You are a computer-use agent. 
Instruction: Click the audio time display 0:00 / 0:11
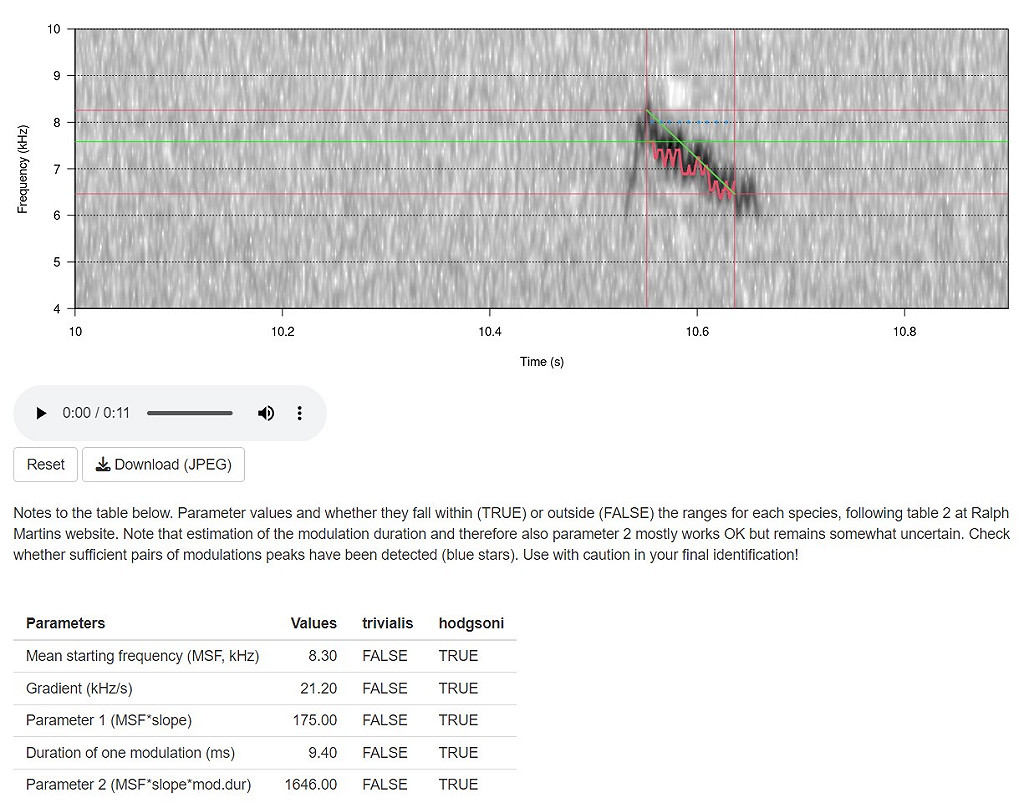point(96,413)
